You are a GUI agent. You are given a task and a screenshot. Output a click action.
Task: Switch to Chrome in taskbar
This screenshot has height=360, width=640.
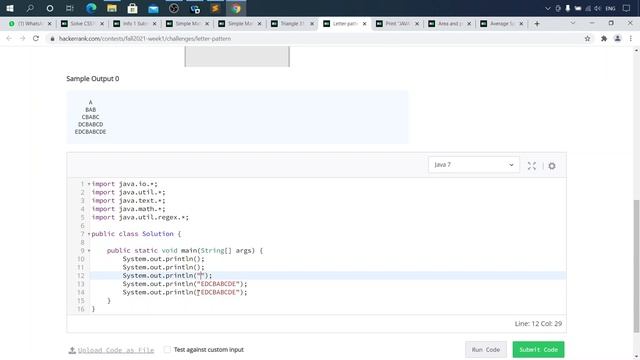pyautogui.click(x=236, y=8)
